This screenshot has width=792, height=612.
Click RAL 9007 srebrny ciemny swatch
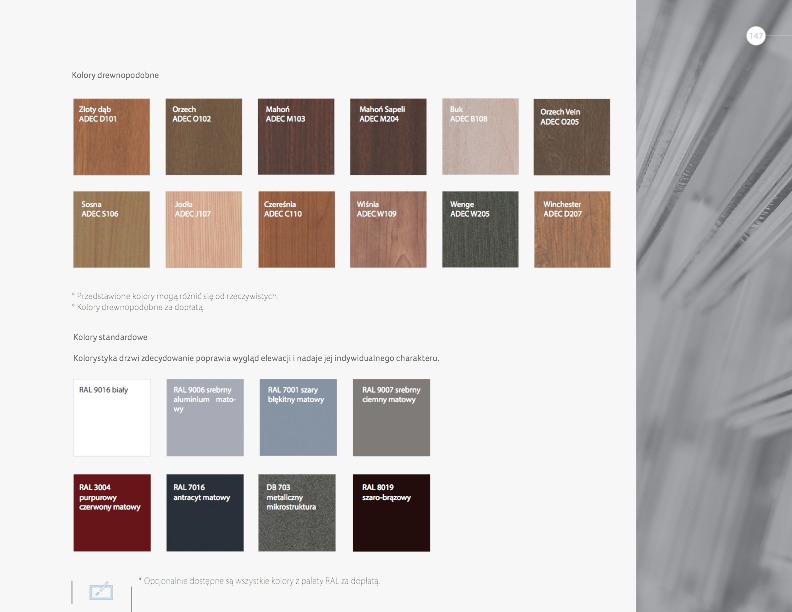(x=391, y=418)
